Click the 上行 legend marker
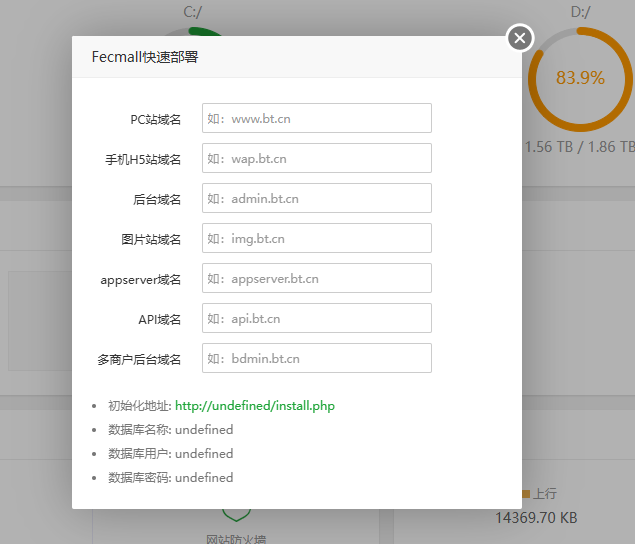 526,494
